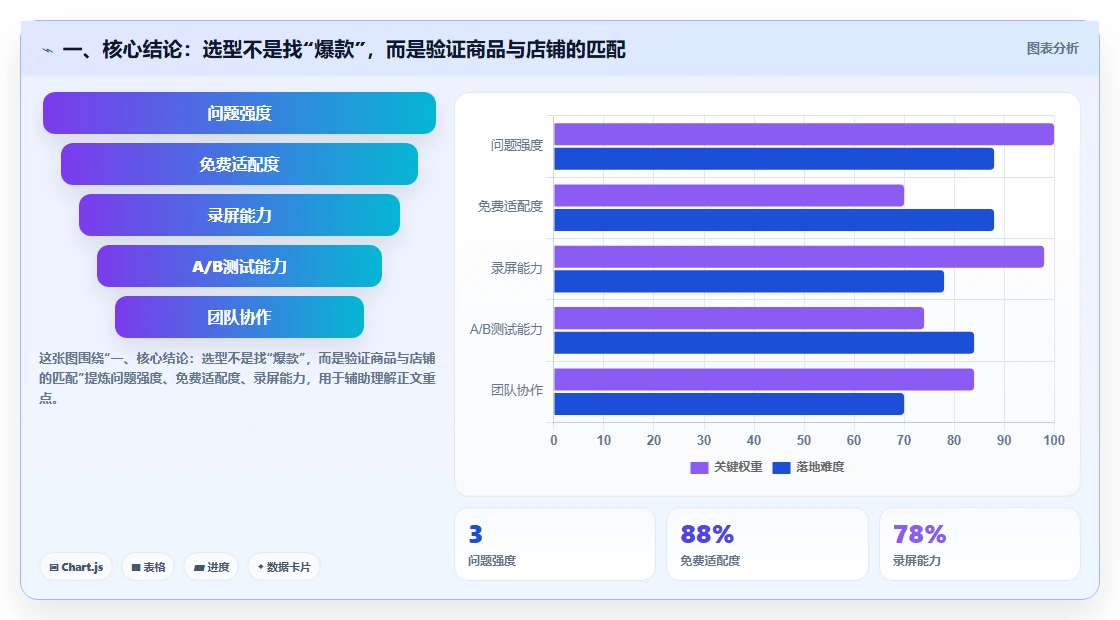The width and height of the screenshot is (1120, 620).
Task: Click the 图表分析 label in header
Action: click(x=1052, y=49)
